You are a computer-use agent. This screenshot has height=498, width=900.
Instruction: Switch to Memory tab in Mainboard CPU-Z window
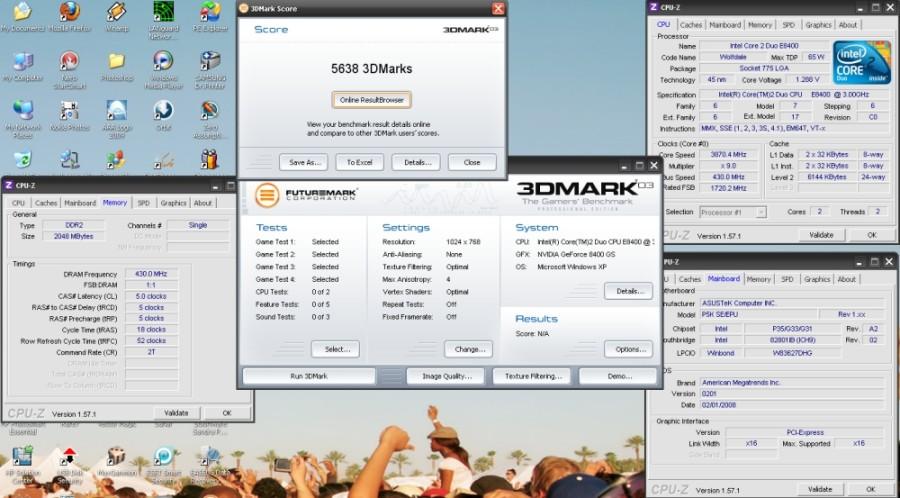click(x=758, y=279)
